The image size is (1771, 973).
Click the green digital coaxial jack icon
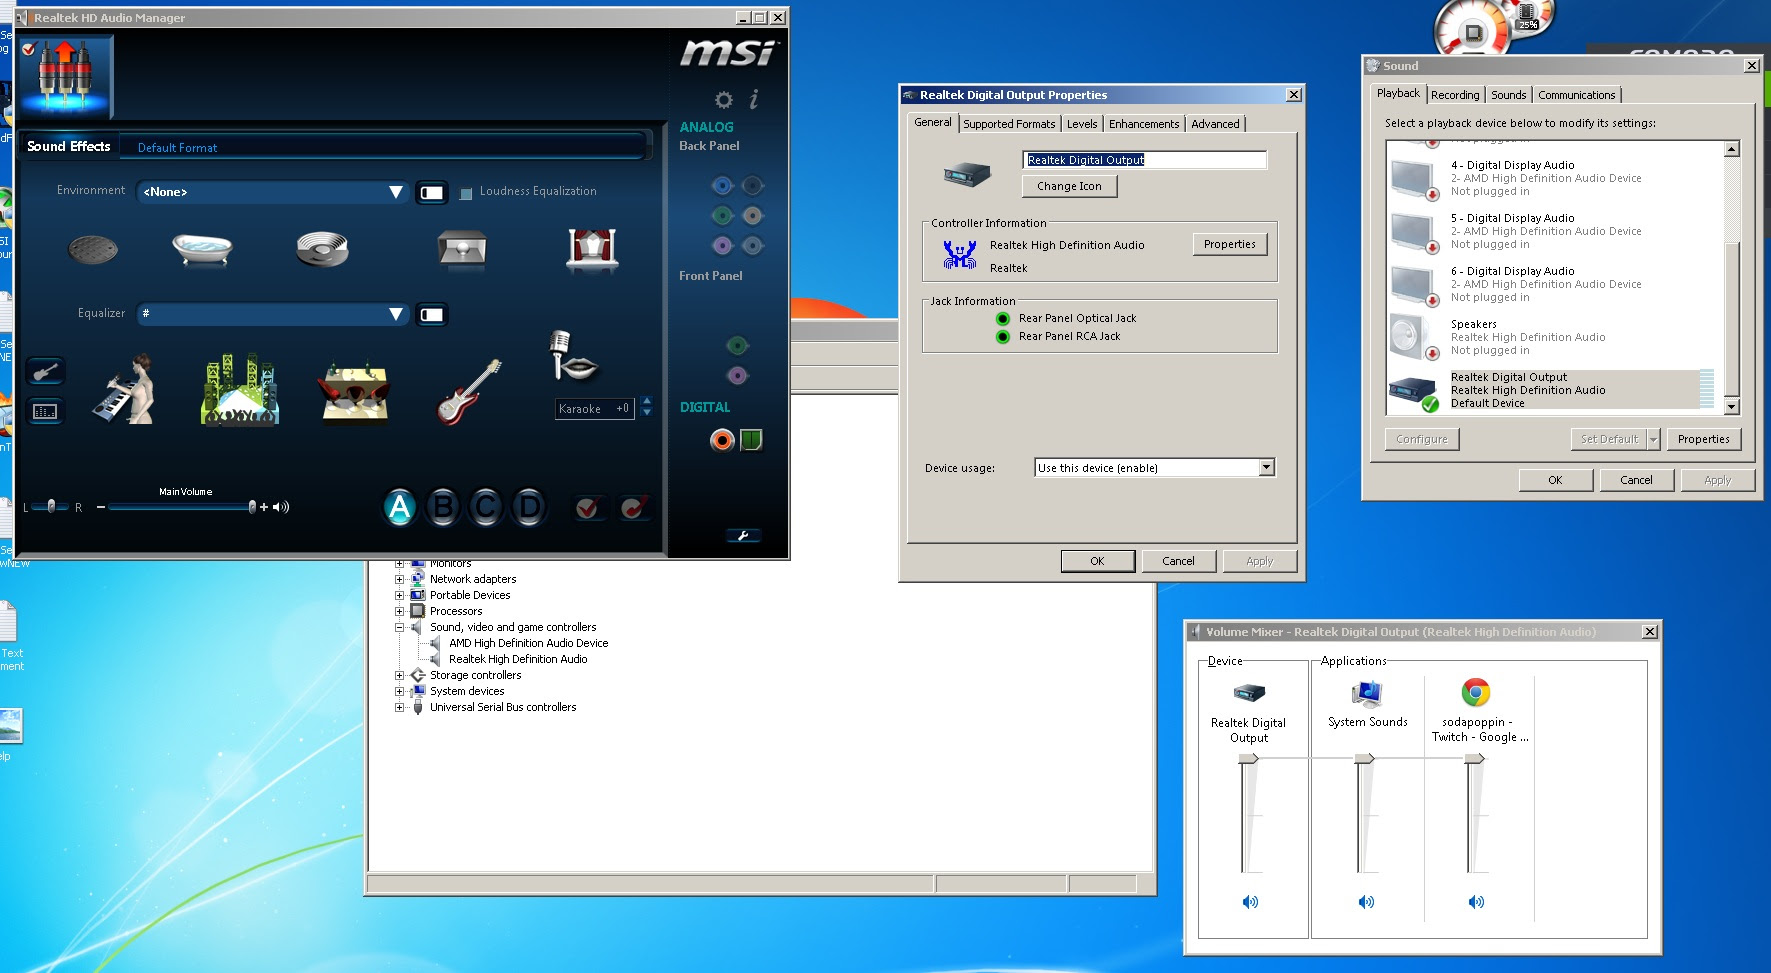click(751, 440)
